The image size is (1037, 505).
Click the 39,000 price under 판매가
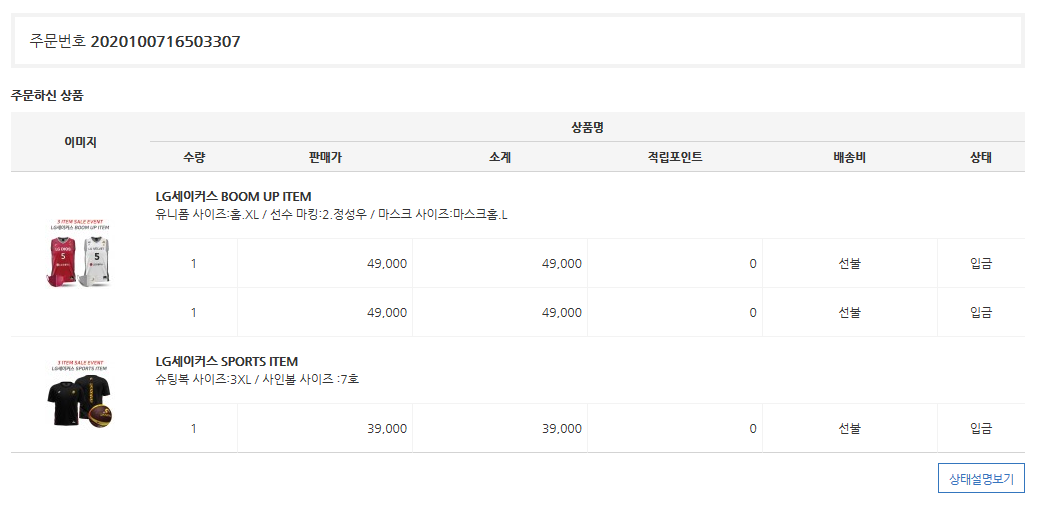click(x=387, y=428)
